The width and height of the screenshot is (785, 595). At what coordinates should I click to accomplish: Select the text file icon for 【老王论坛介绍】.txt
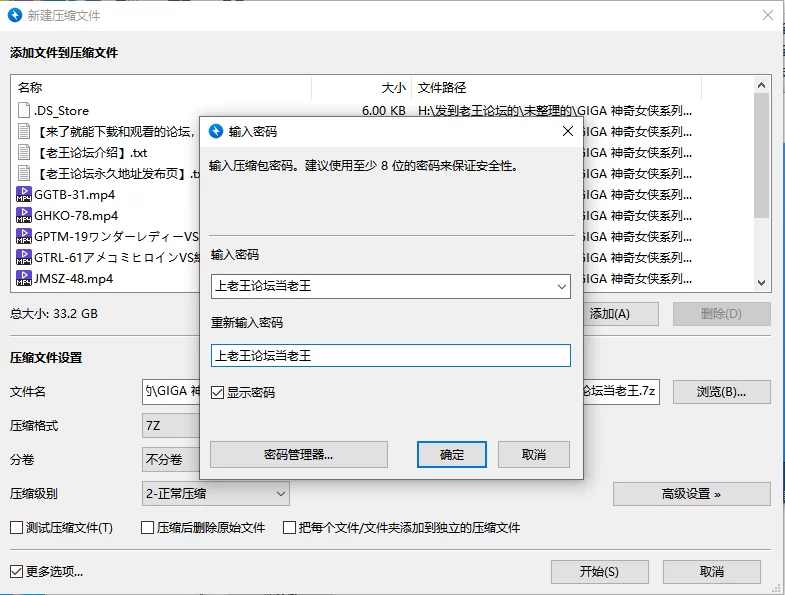pos(24,152)
